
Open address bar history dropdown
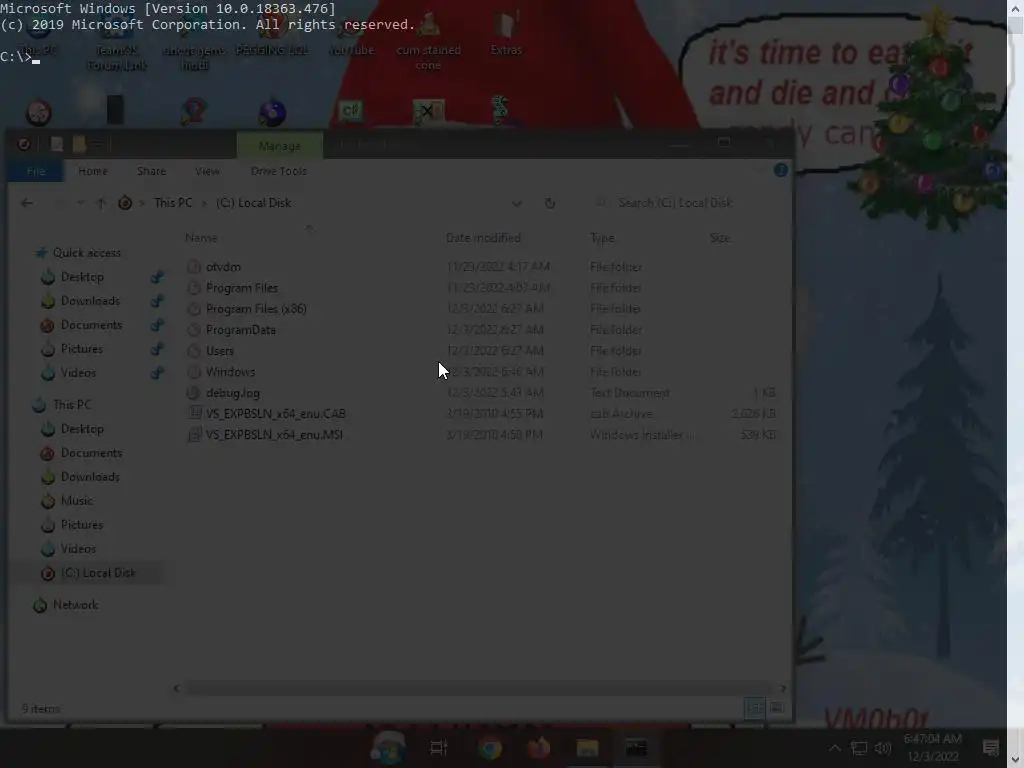517,203
